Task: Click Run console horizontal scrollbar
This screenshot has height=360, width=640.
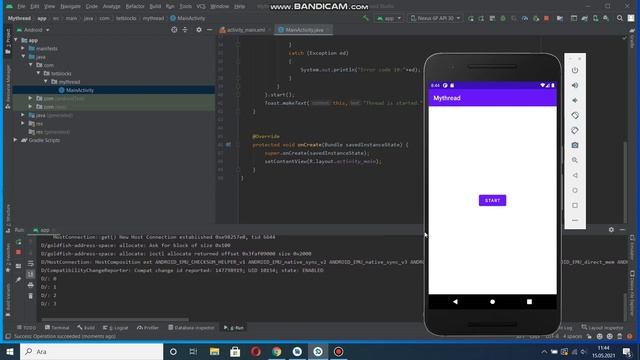Action: pos(115,320)
